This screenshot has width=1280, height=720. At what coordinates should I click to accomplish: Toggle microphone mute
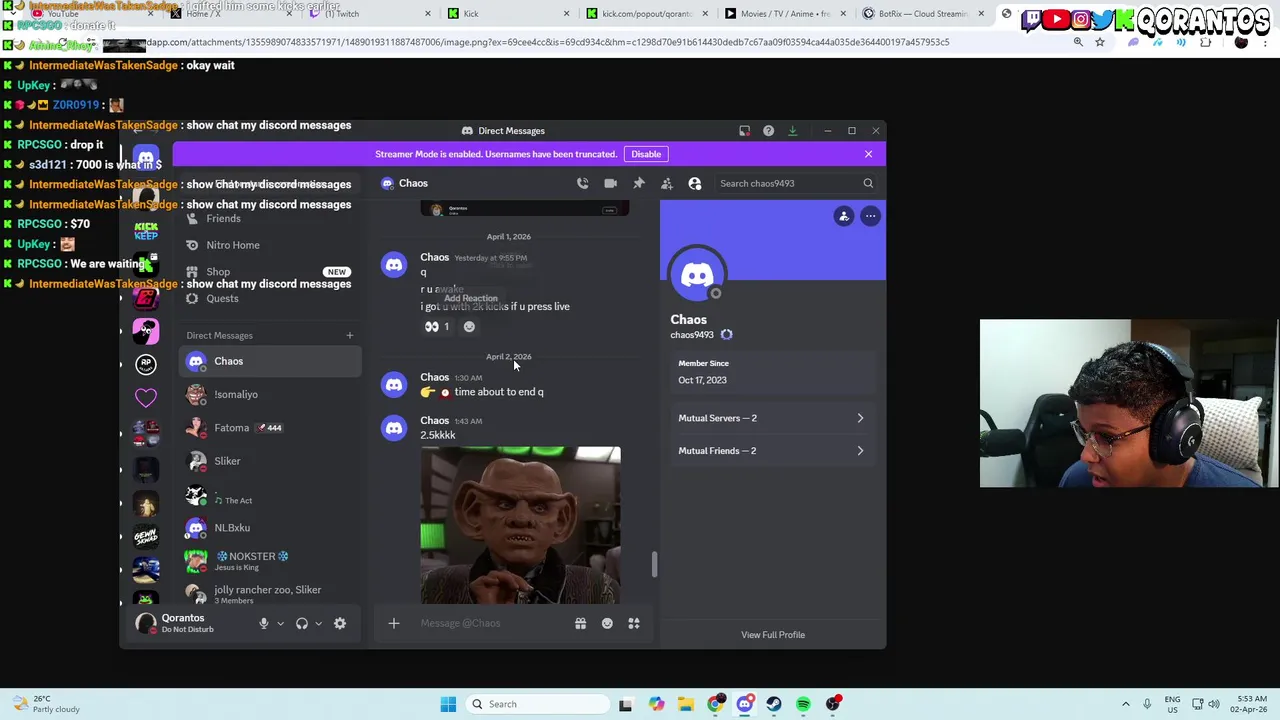click(264, 623)
